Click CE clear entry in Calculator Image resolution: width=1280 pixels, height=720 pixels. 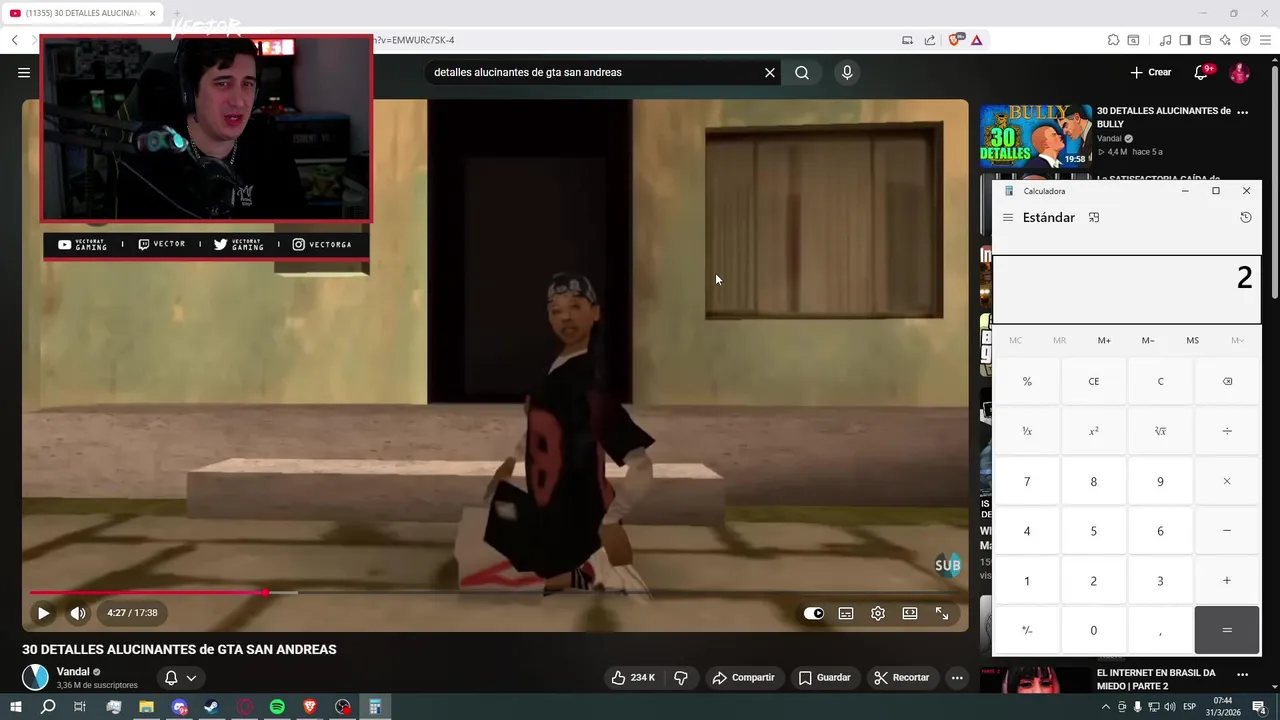click(1093, 381)
